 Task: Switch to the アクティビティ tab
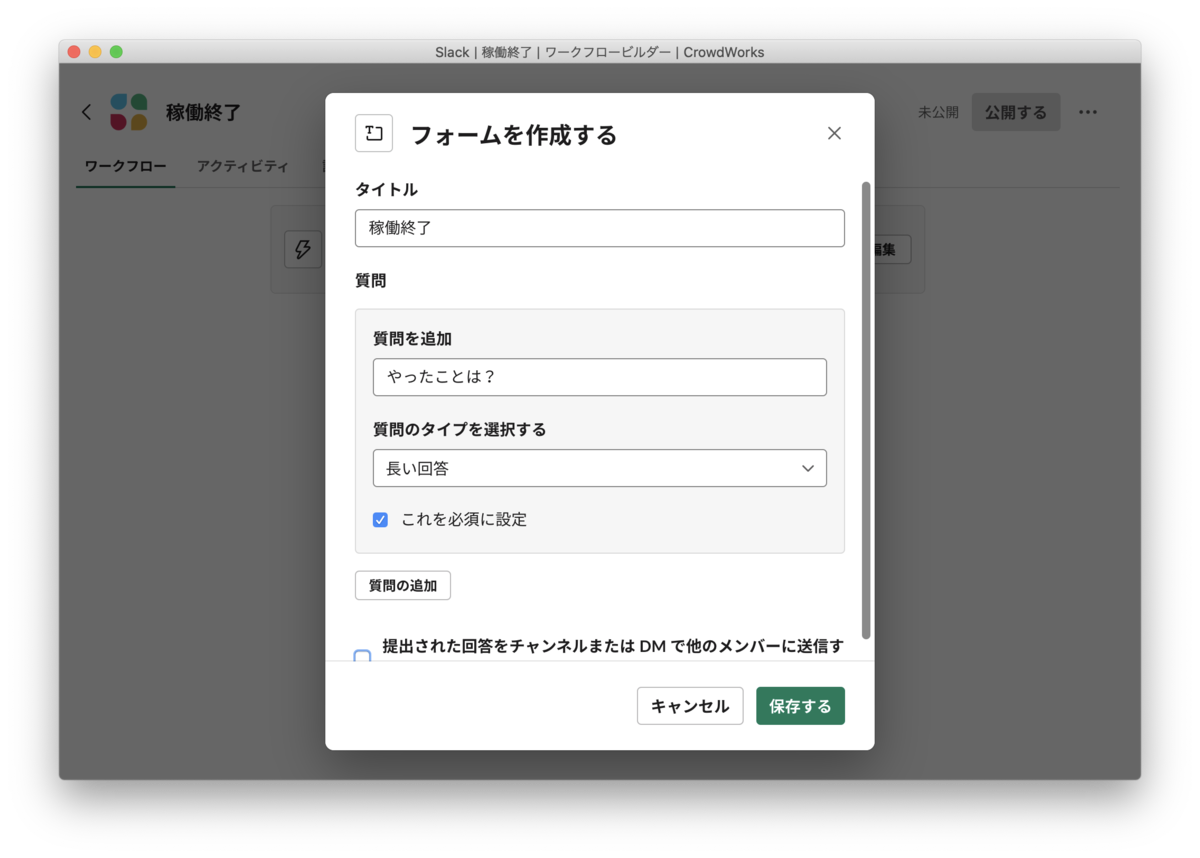point(242,166)
